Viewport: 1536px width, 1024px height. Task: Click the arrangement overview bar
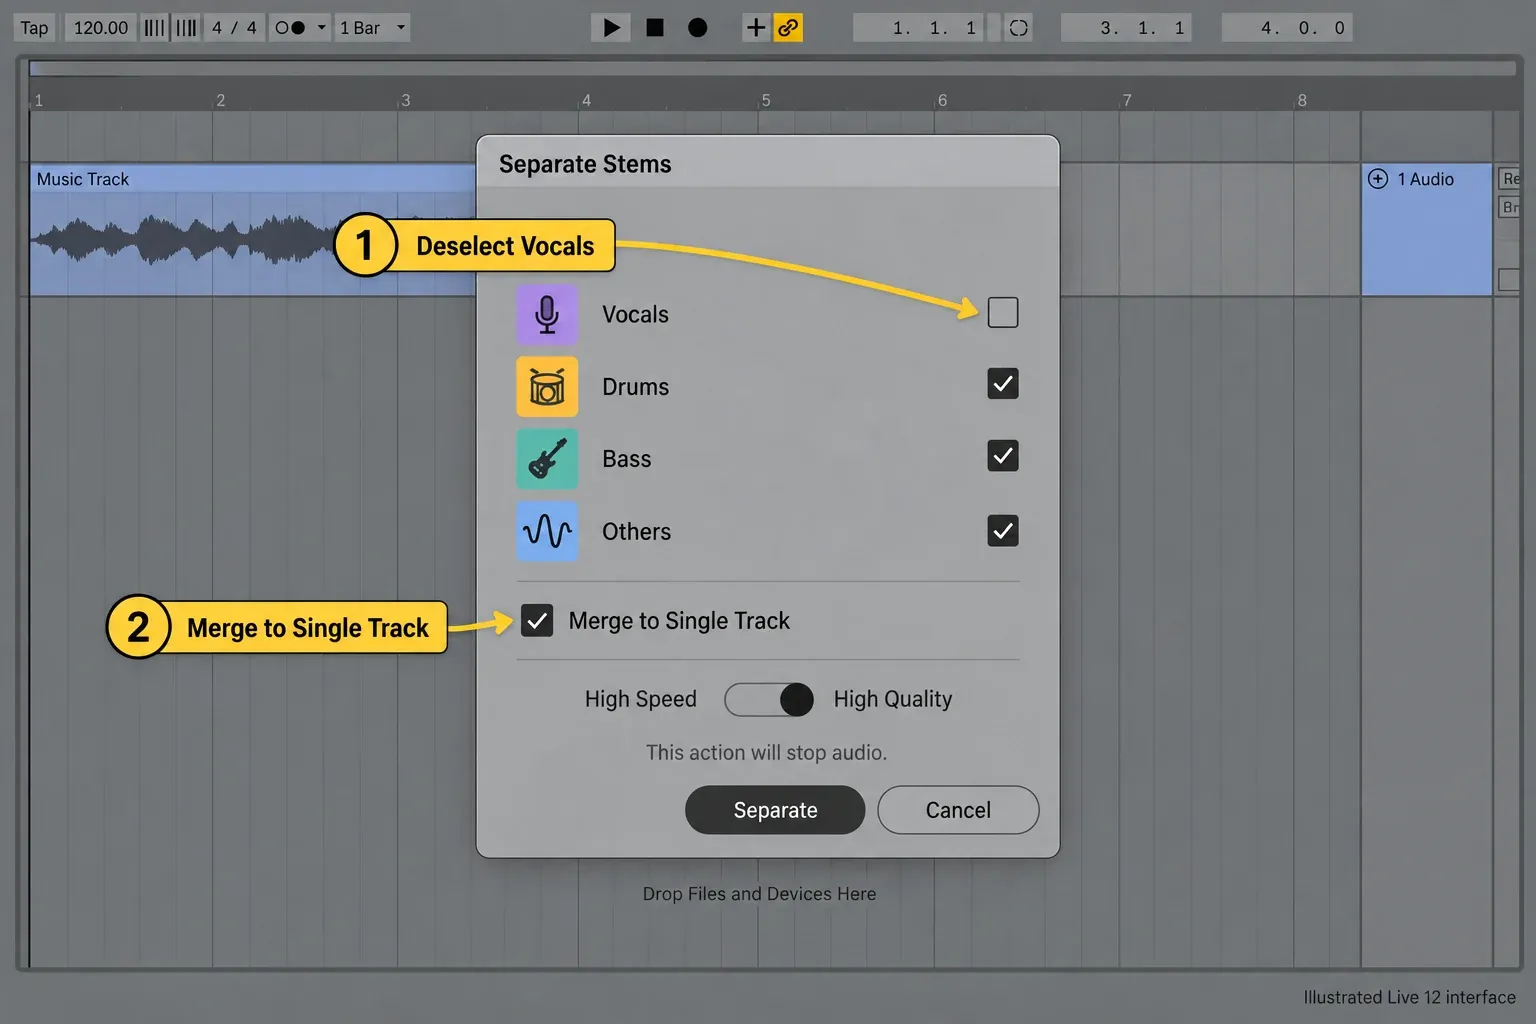coord(772,68)
